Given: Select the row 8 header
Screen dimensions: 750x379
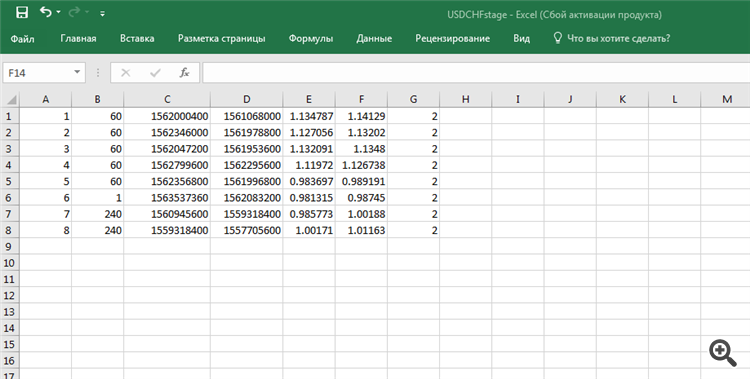Looking at the screenshot, I should pos(10,230).
